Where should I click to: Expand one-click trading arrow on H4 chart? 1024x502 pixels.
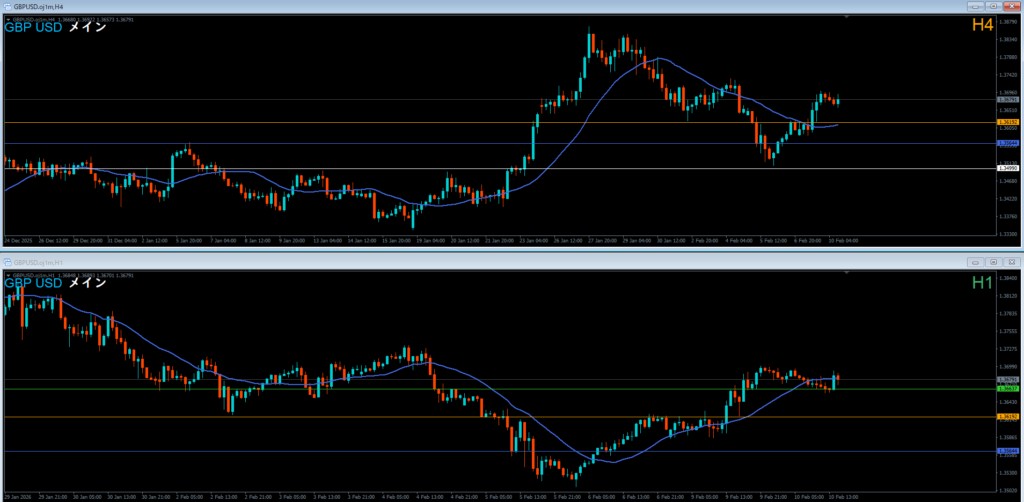[x=7, y=18]
